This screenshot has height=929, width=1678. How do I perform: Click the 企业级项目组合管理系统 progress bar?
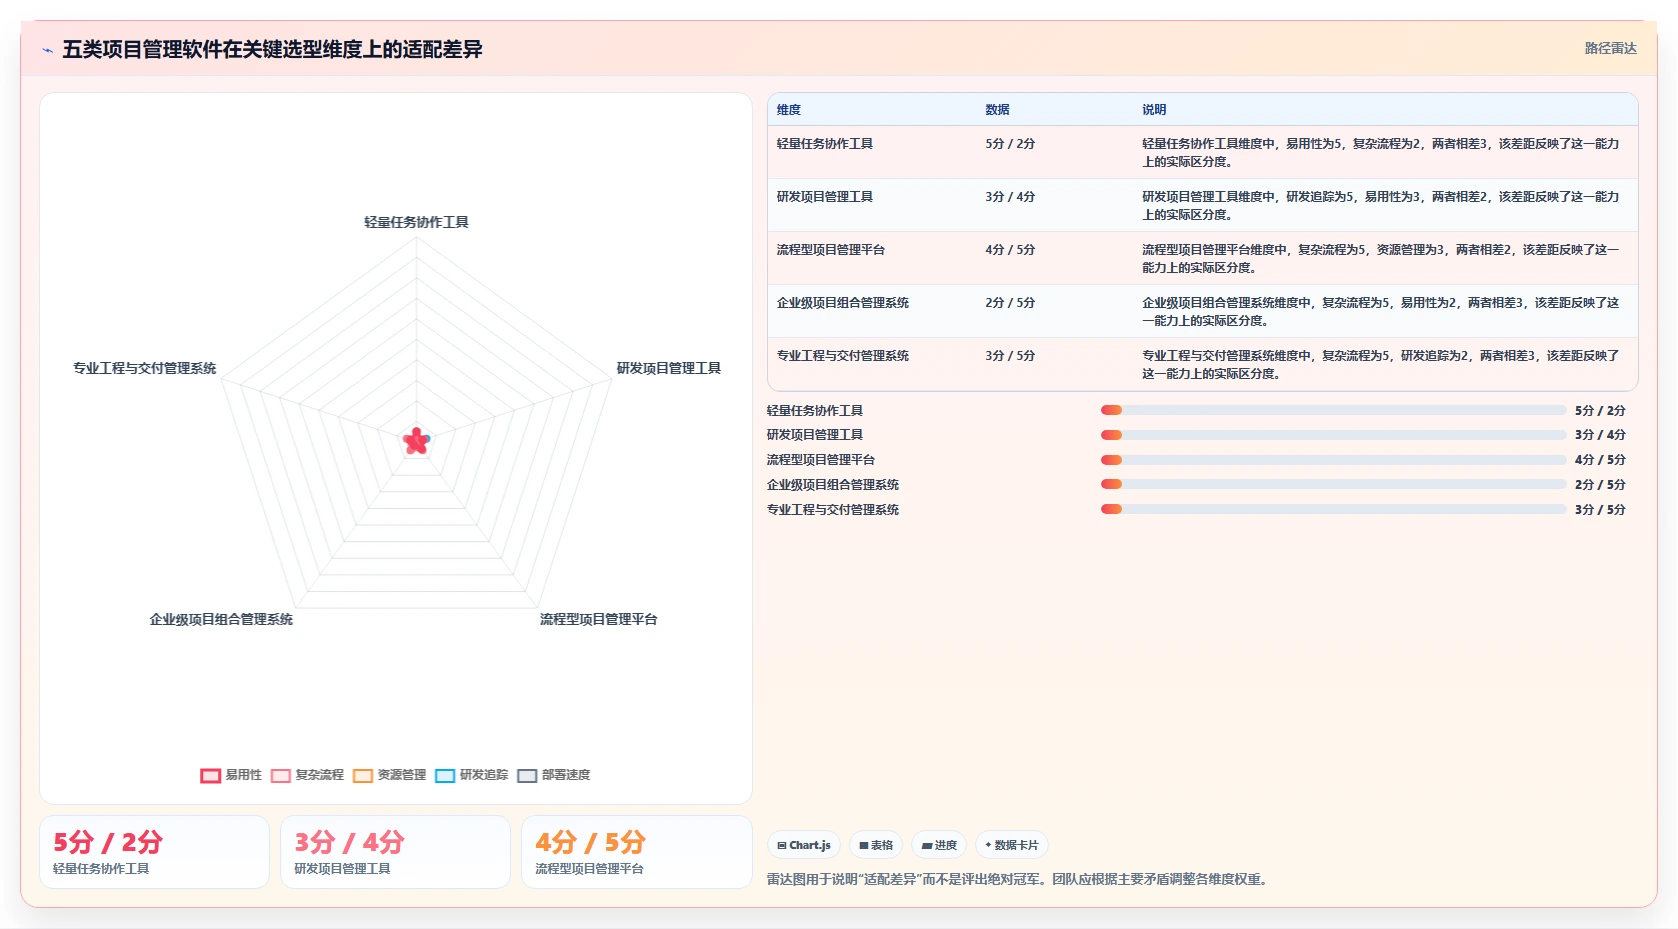tap(1333, 484)
